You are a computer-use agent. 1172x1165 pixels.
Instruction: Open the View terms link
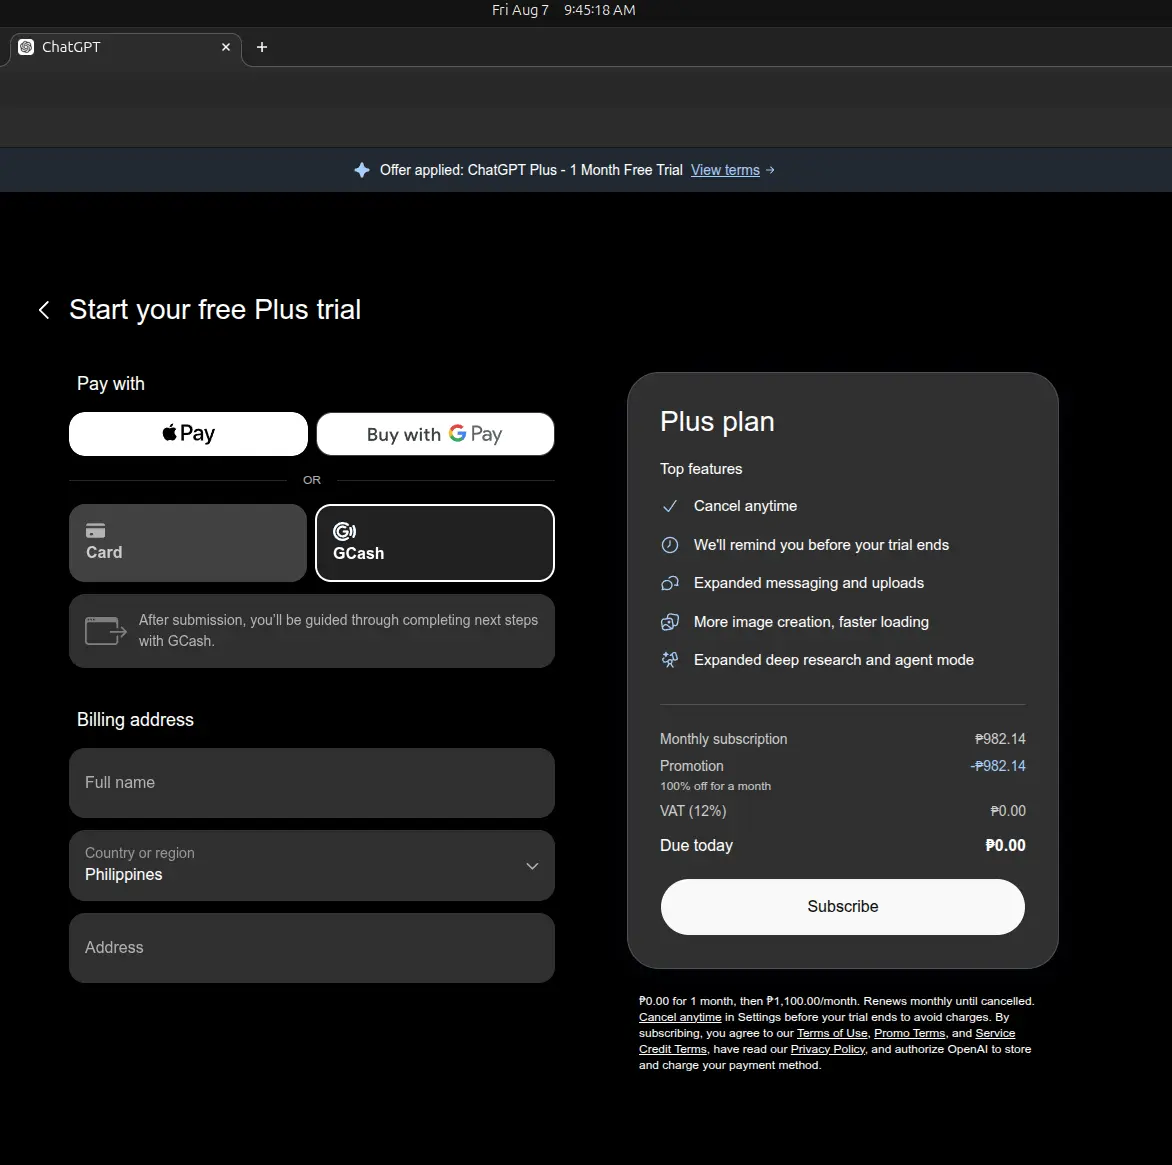pyautogui.click(x=725, y=170)
